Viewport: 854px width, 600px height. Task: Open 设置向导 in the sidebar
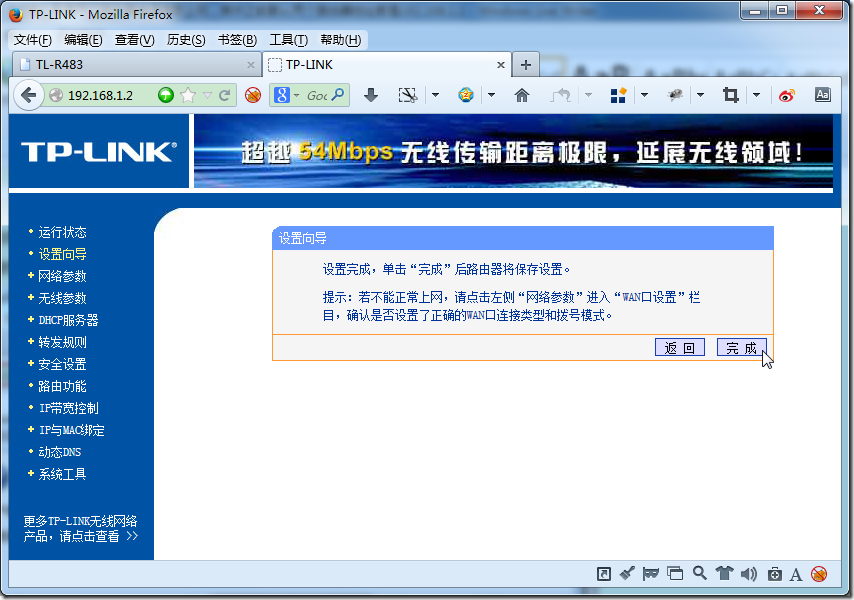click(62, 254)
